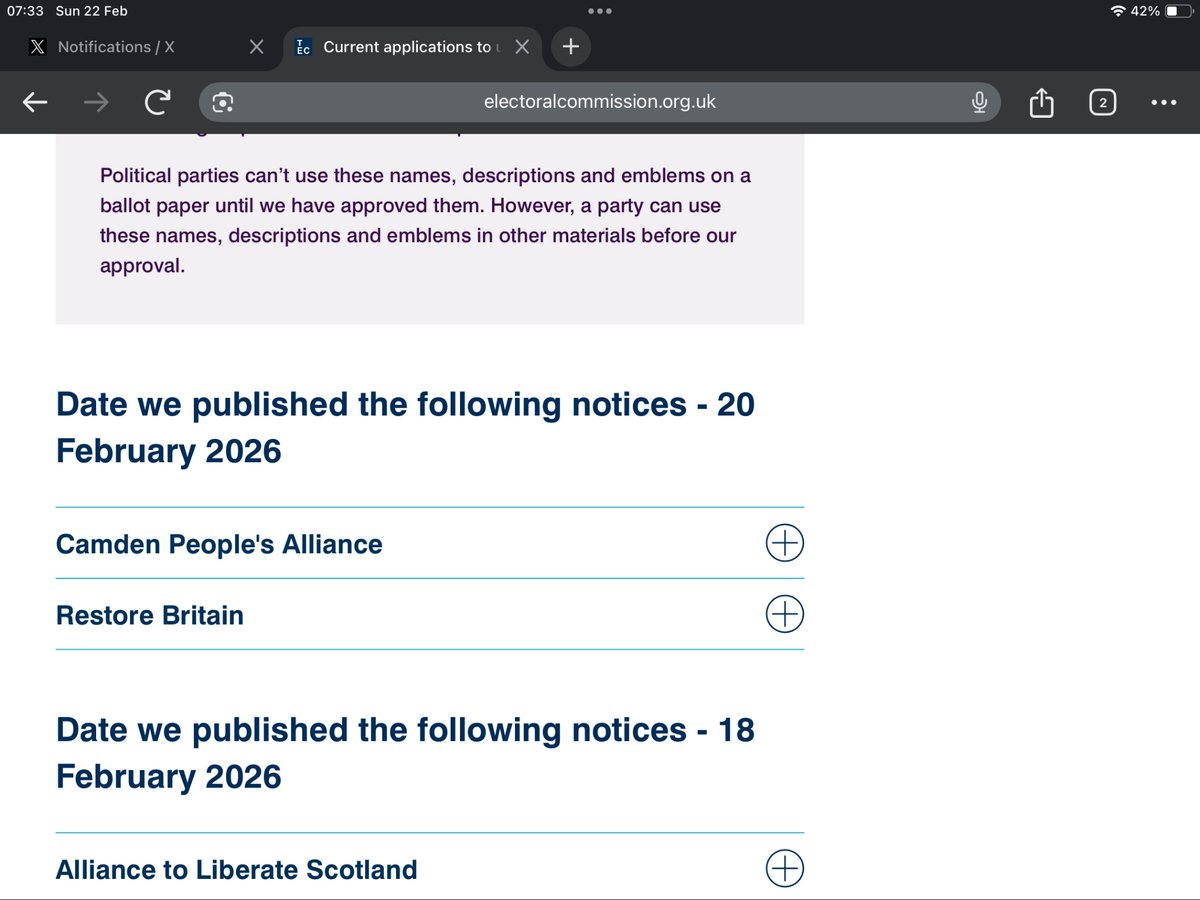This screenshot has height=900, width=1200.
Task: Tap the multitasking three dots at top
Action: 599,11
